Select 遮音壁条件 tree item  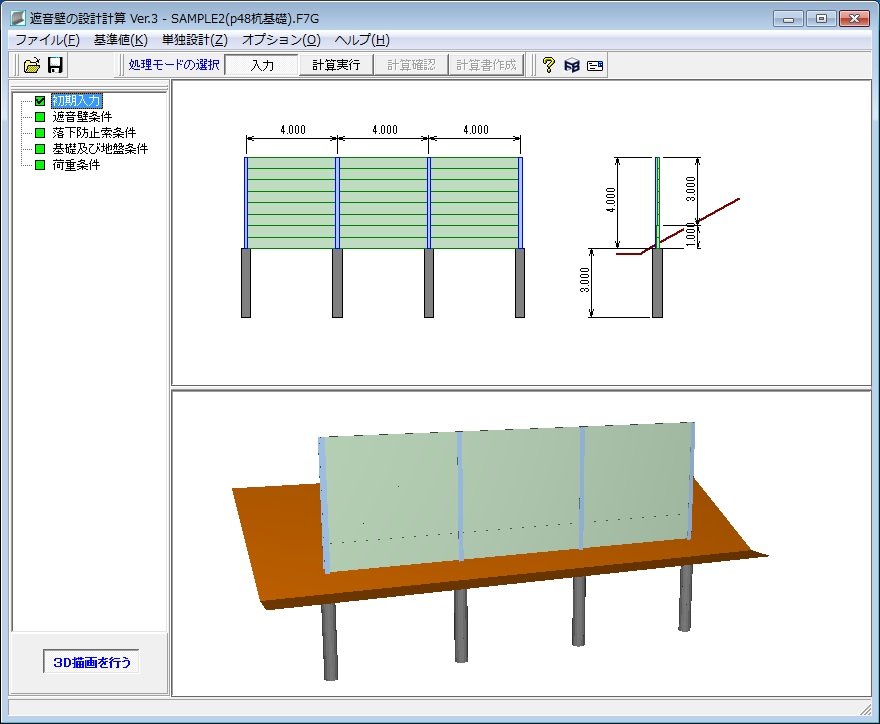(82, 117)
